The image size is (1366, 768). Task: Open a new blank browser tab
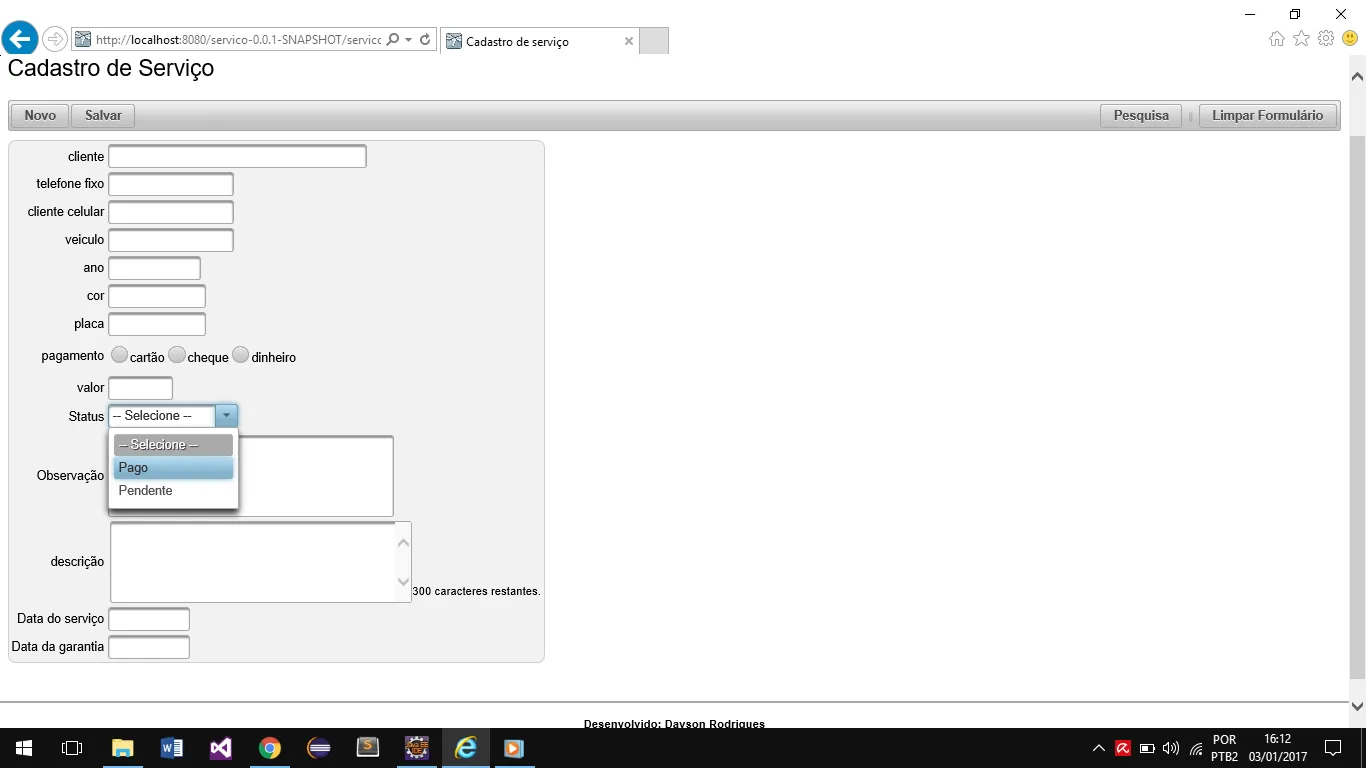click(653, 41)
